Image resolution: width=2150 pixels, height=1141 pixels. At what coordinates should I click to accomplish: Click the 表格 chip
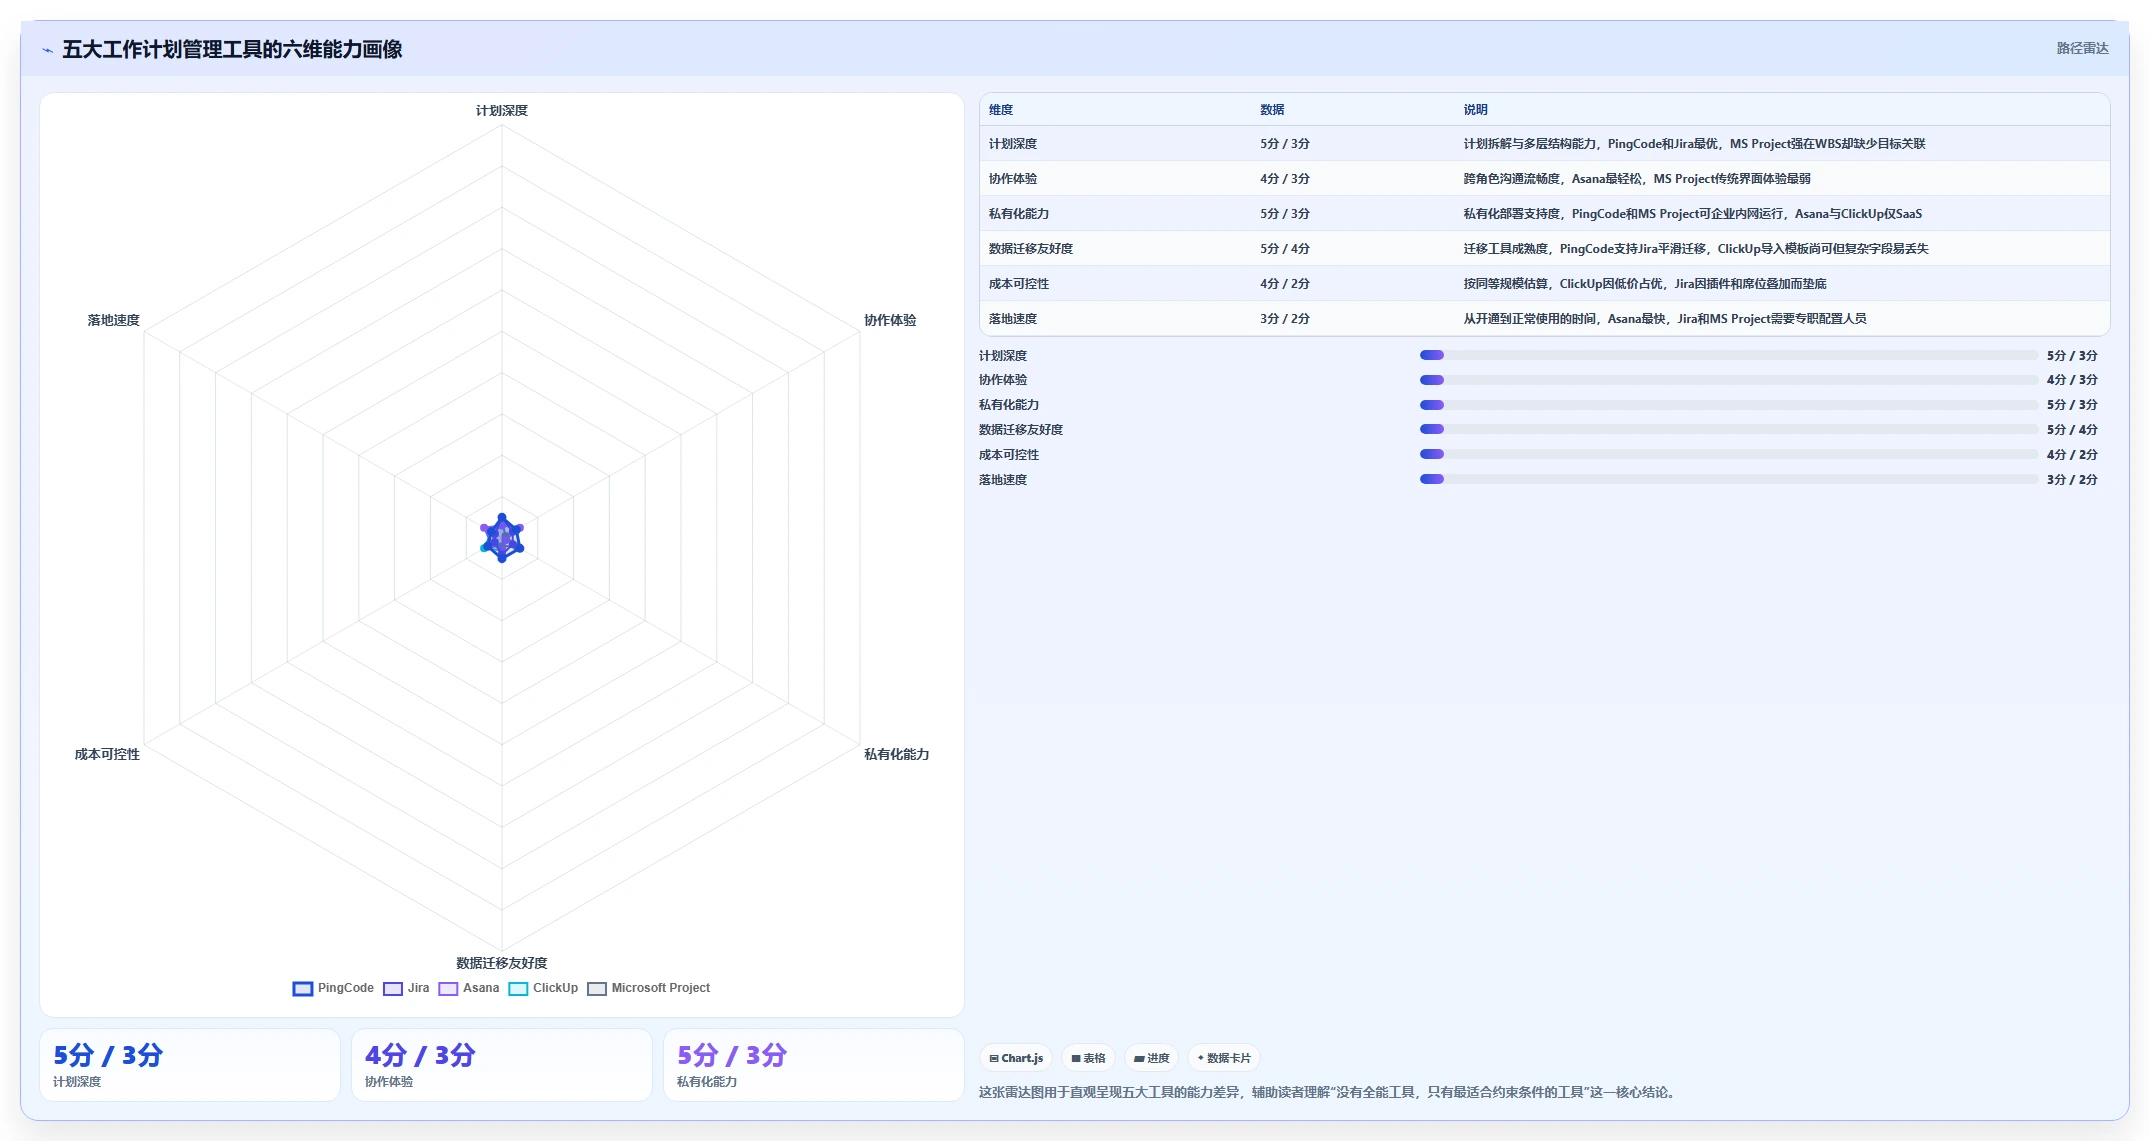(x=1088, y=1058)
